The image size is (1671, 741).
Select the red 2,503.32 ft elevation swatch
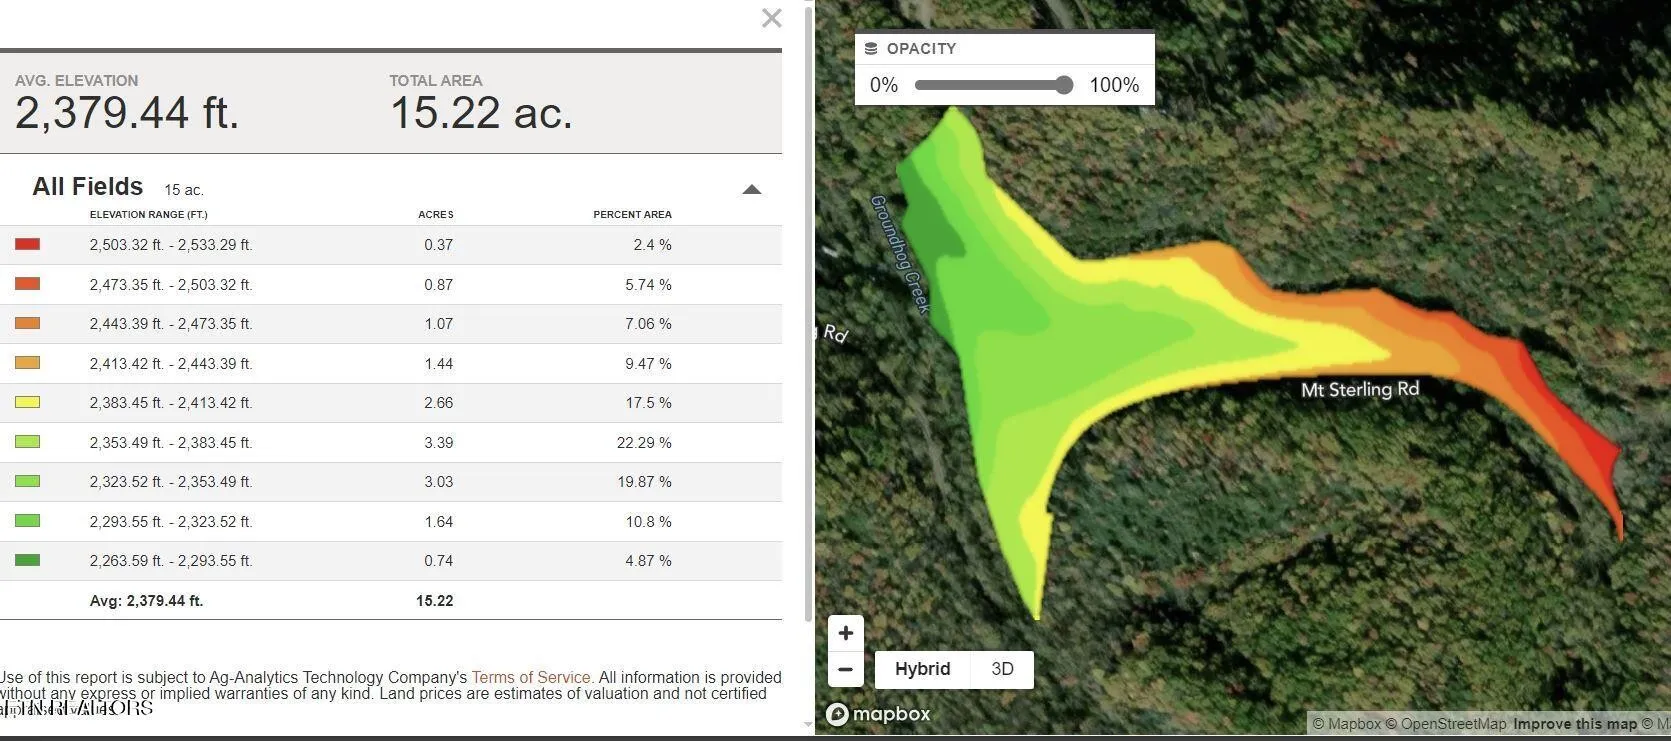point(28,244)
